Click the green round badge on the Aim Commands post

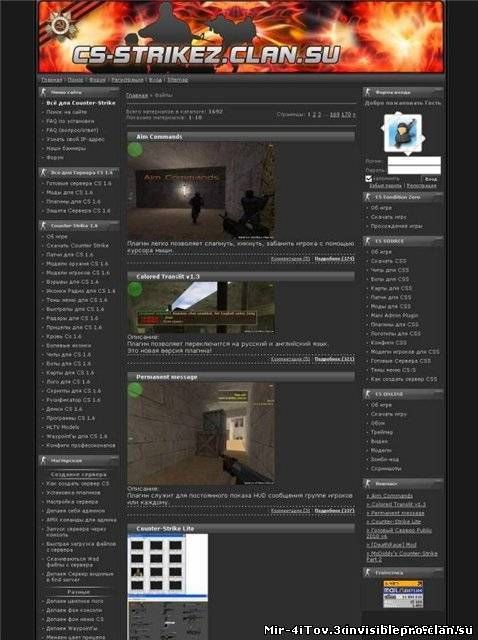coord(135,150)
